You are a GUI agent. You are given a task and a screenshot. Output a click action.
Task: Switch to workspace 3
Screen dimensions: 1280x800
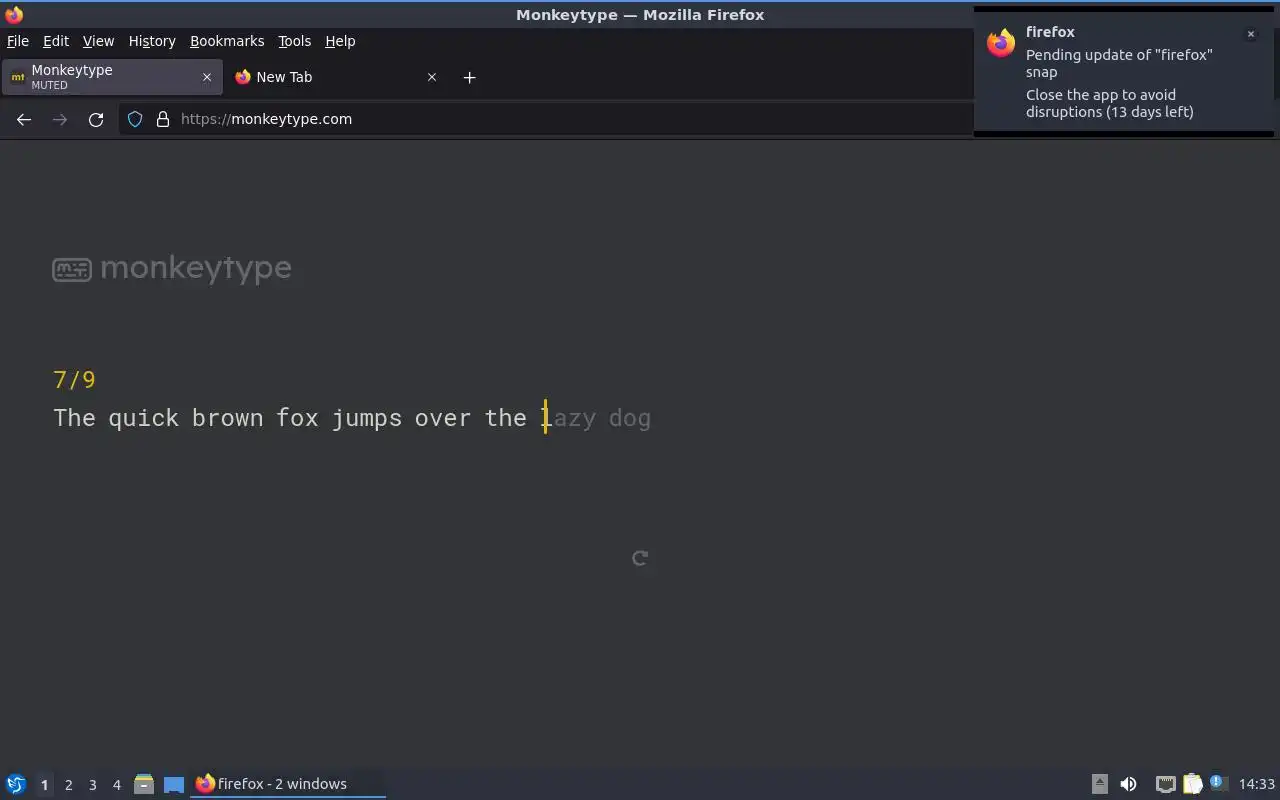92,785
